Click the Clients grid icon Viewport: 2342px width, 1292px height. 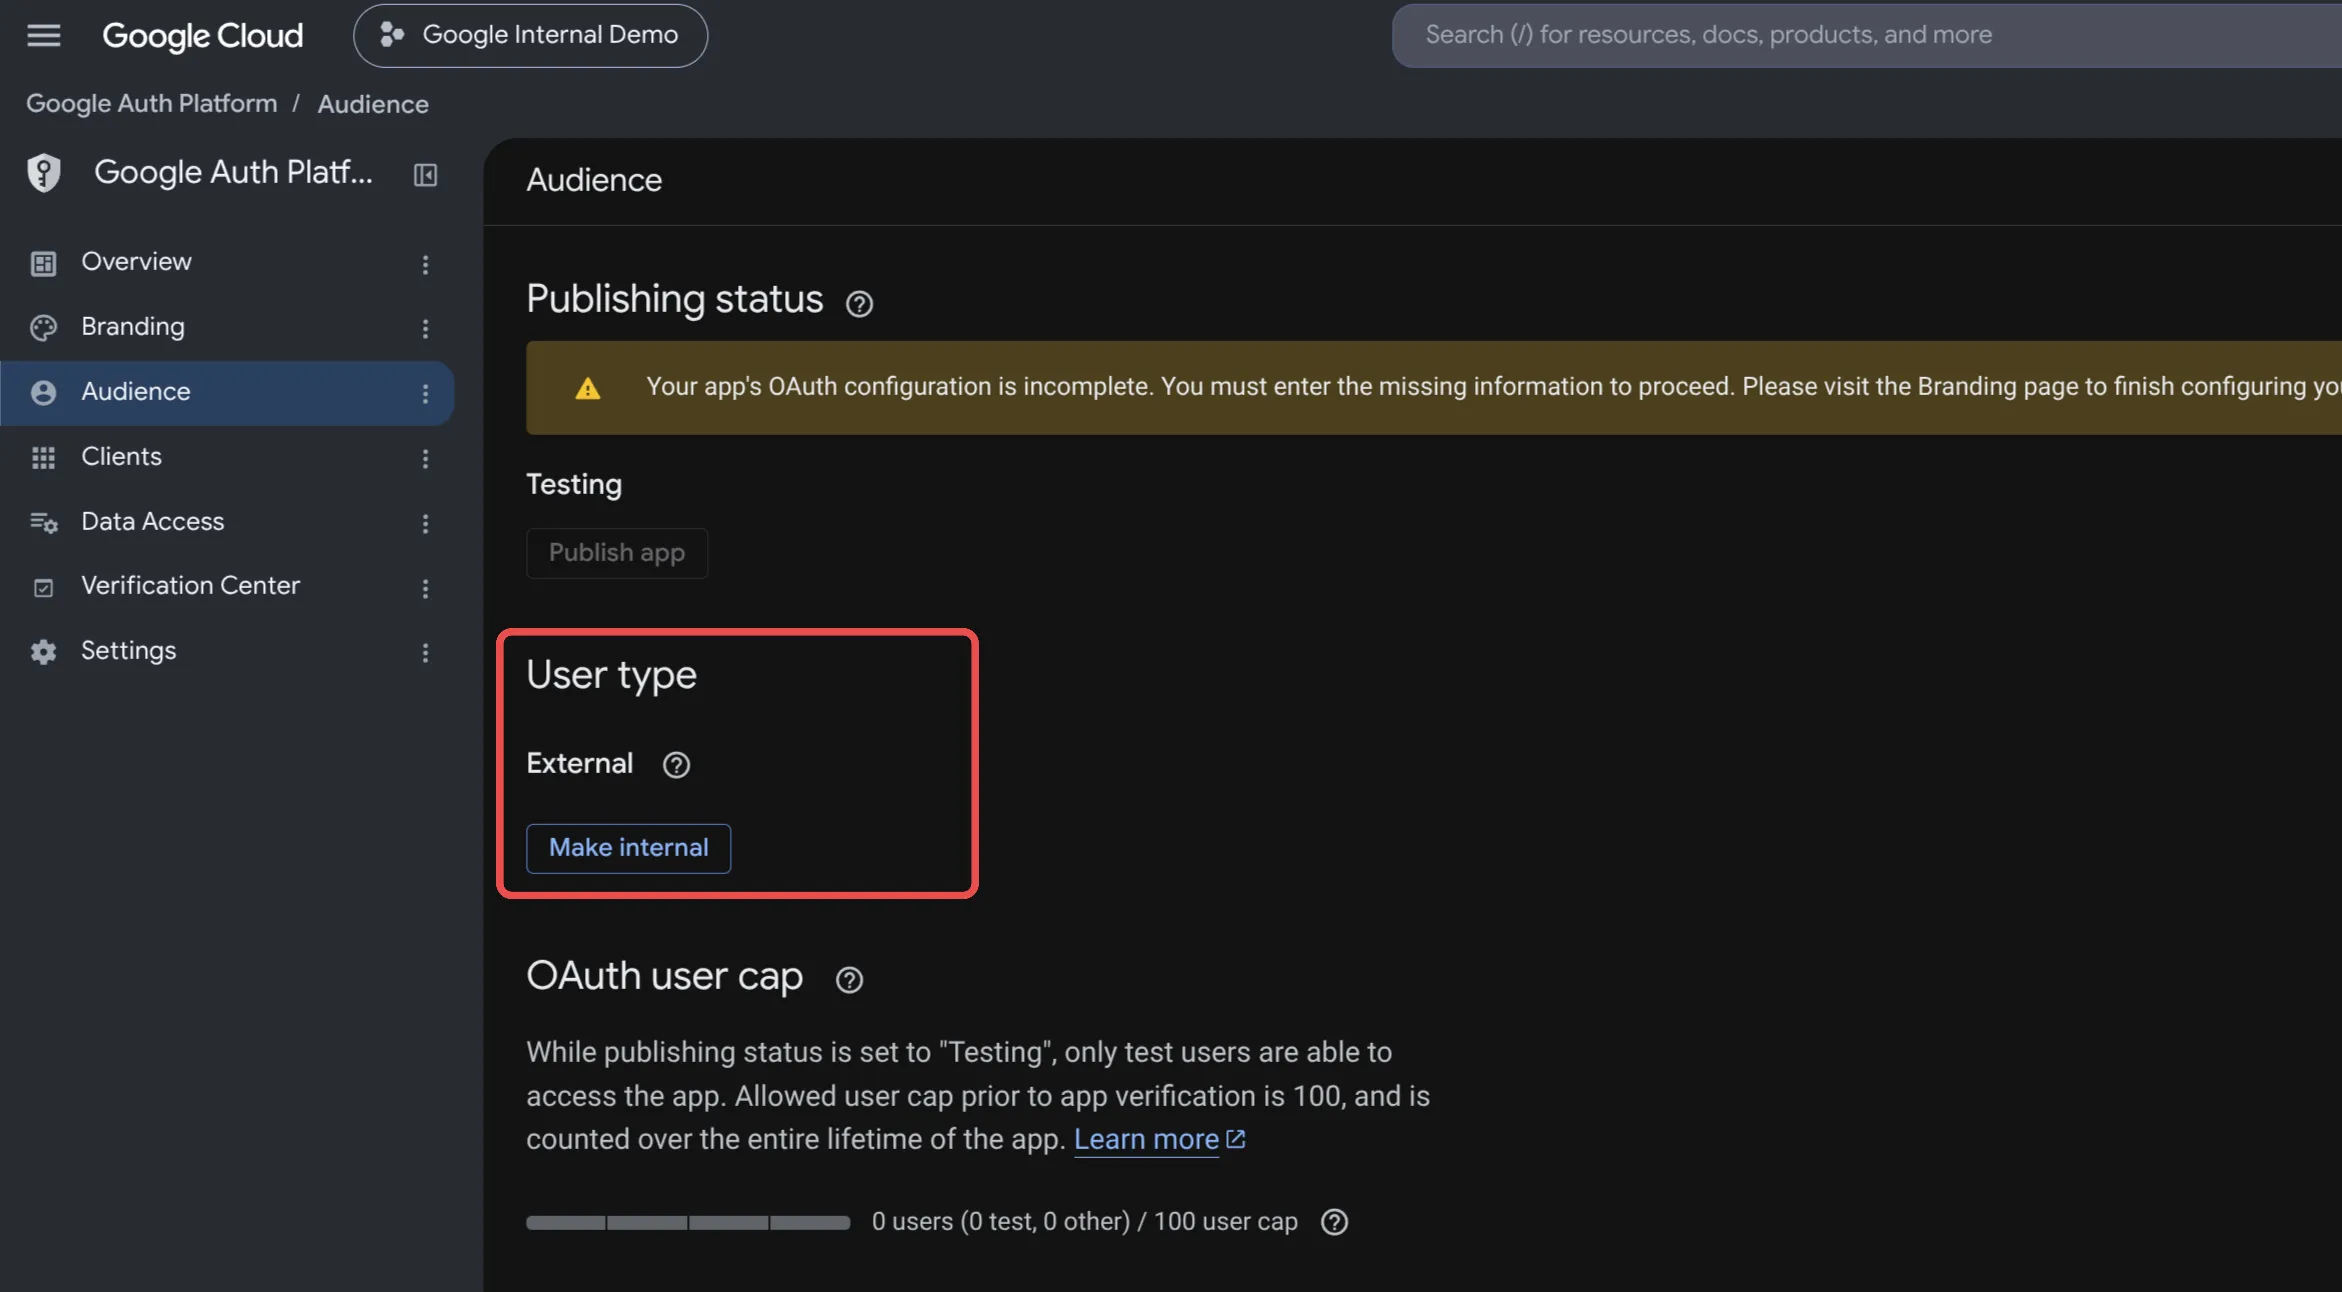point(43,457)
